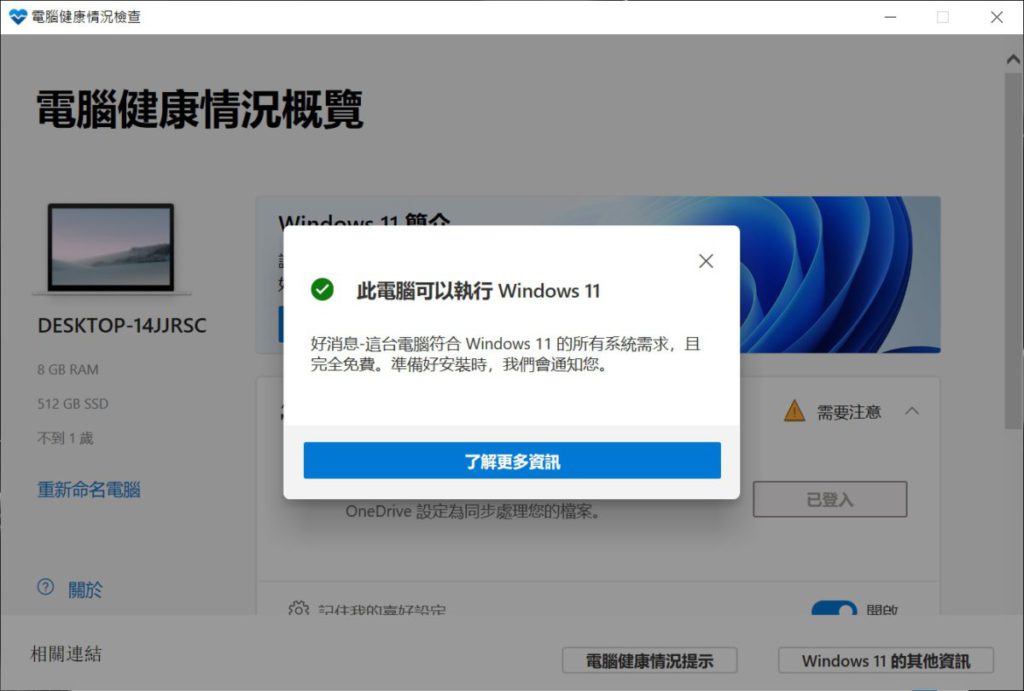The height and width of the screenshot is (691, 1024).
Task: Select the 此電腦可以執行 Windows 11 heading
Action: [478, 291]
